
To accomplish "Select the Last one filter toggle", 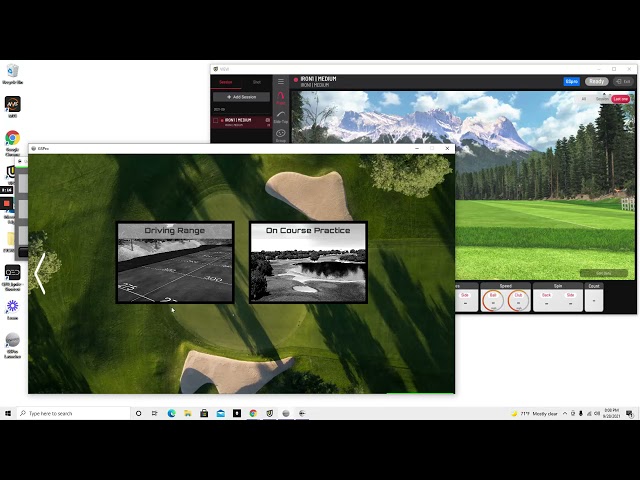I will (x=620, y=99).
